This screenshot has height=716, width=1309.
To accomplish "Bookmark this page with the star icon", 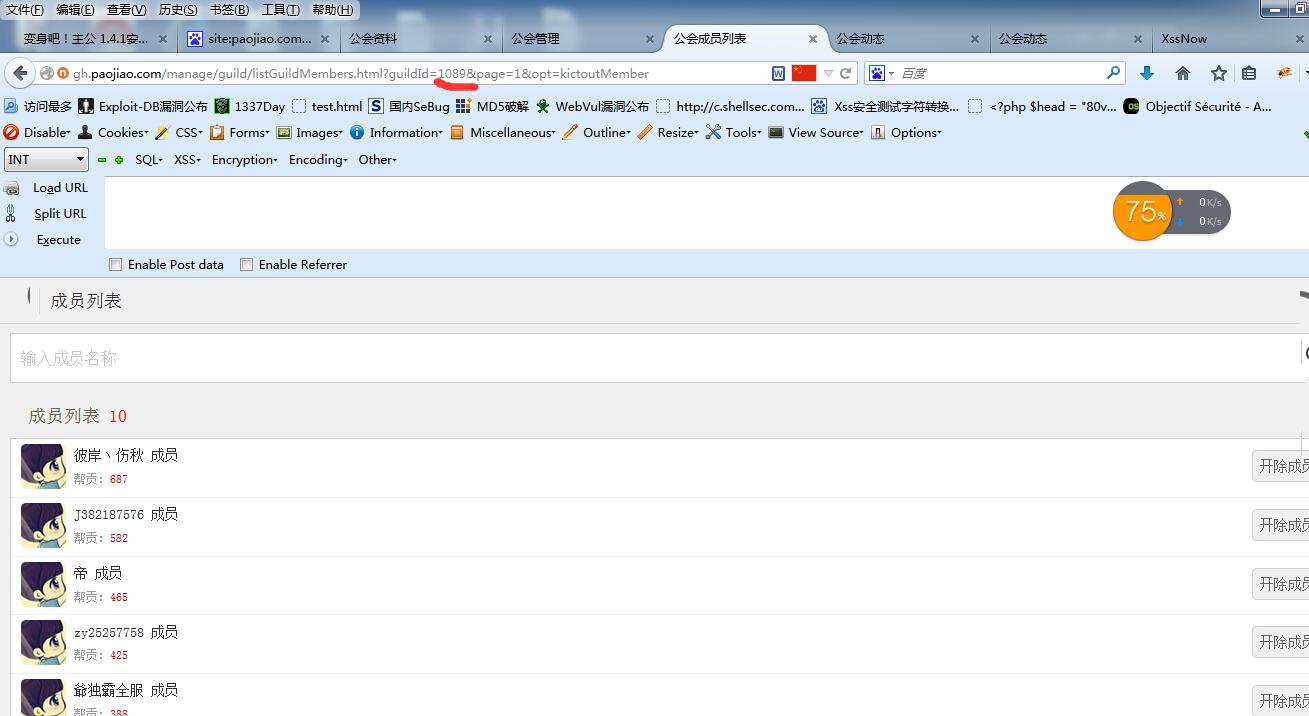I will pyautogui.click(x=1218, y=73).
